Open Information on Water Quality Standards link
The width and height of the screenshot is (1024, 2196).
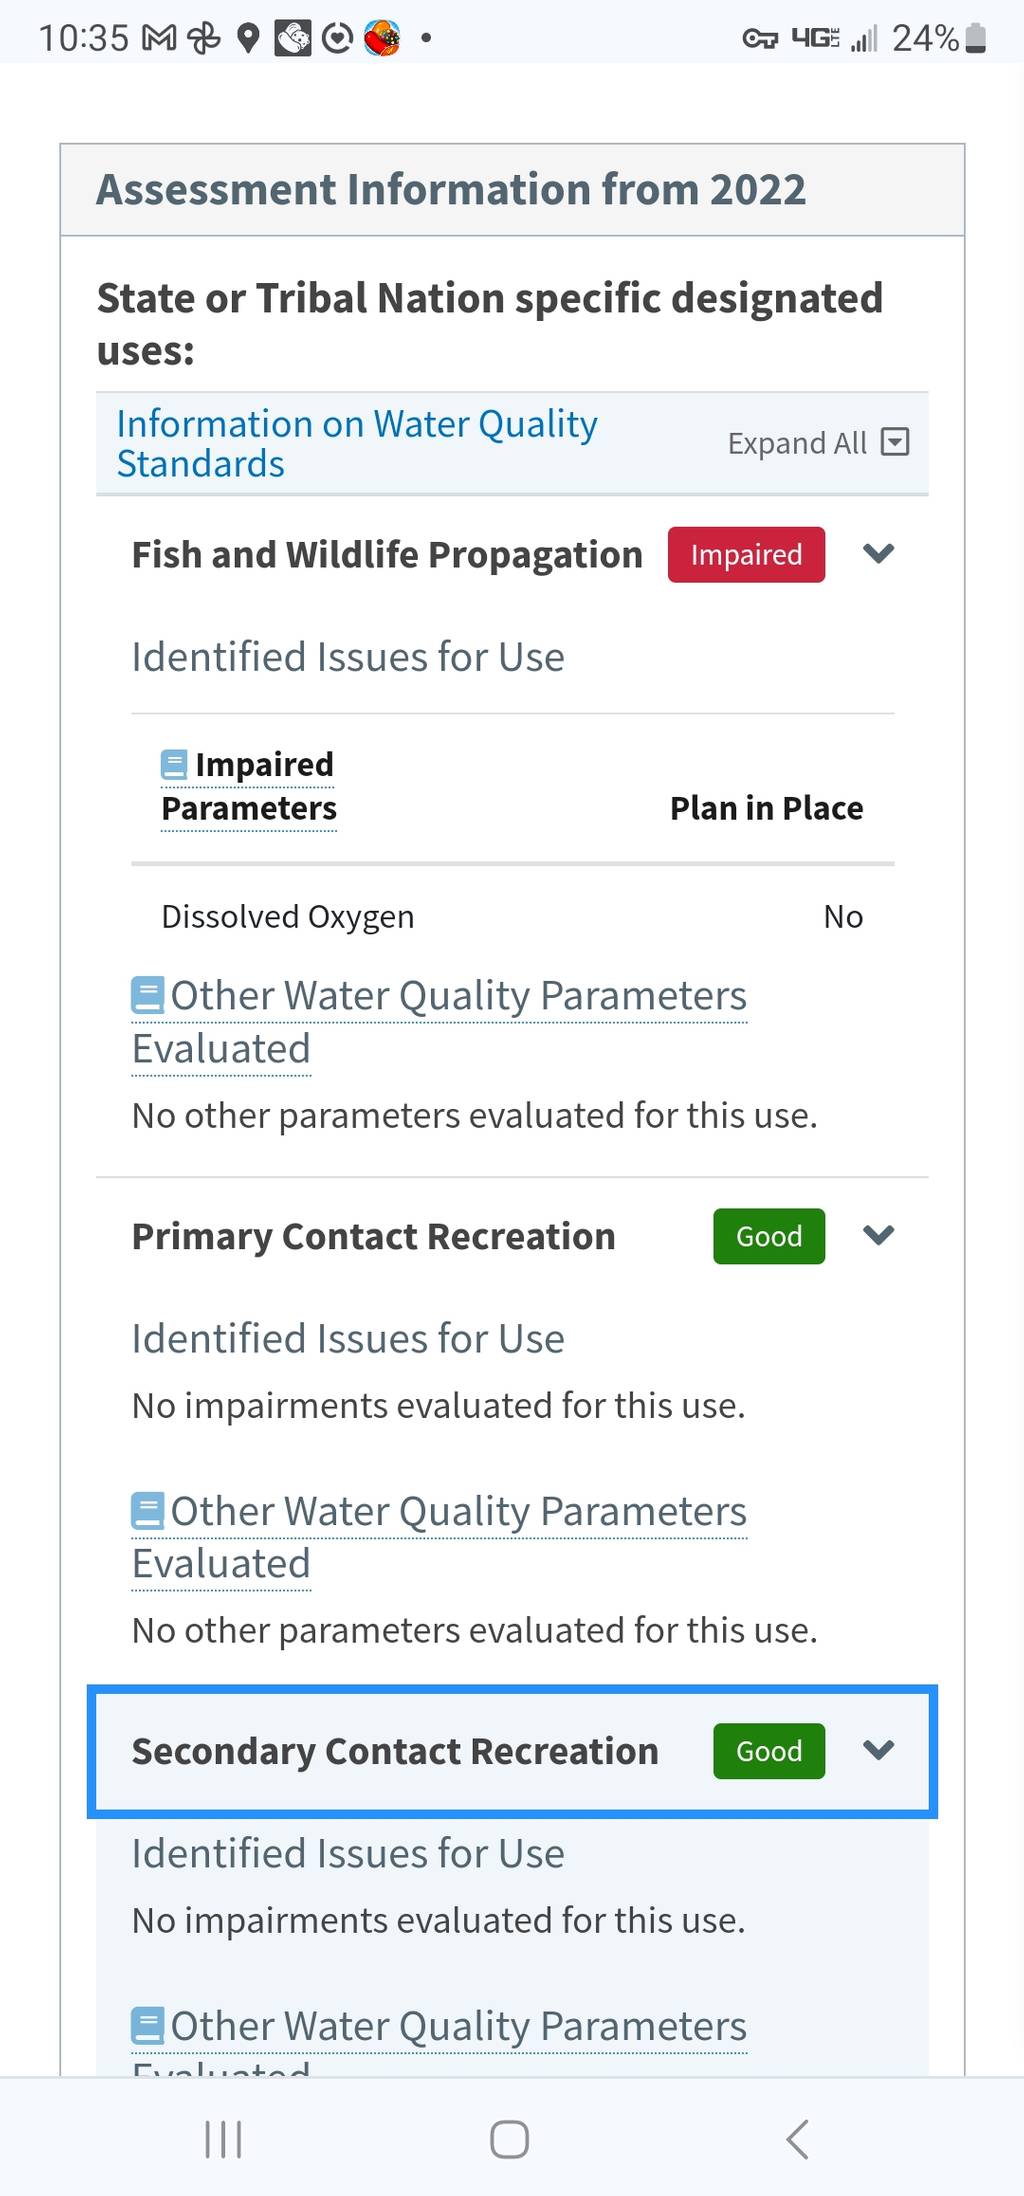click(x=357, y=443)
